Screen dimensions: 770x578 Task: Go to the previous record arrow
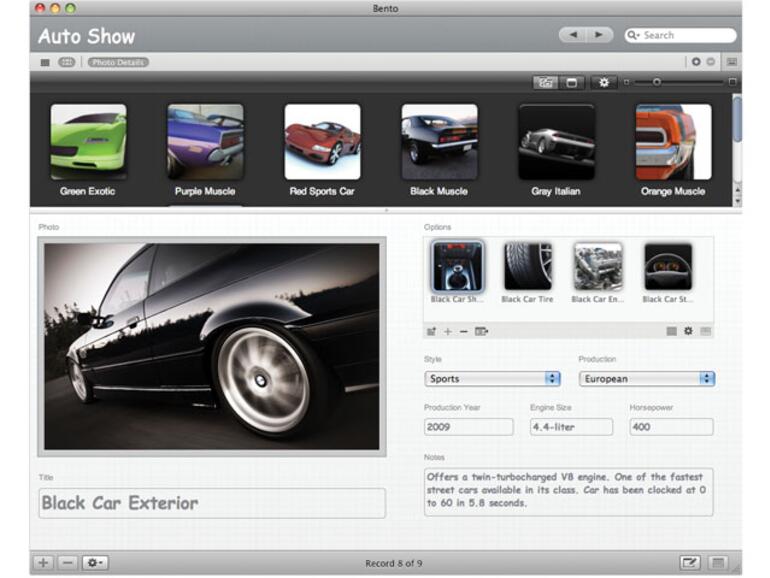[x=572, y=35]
